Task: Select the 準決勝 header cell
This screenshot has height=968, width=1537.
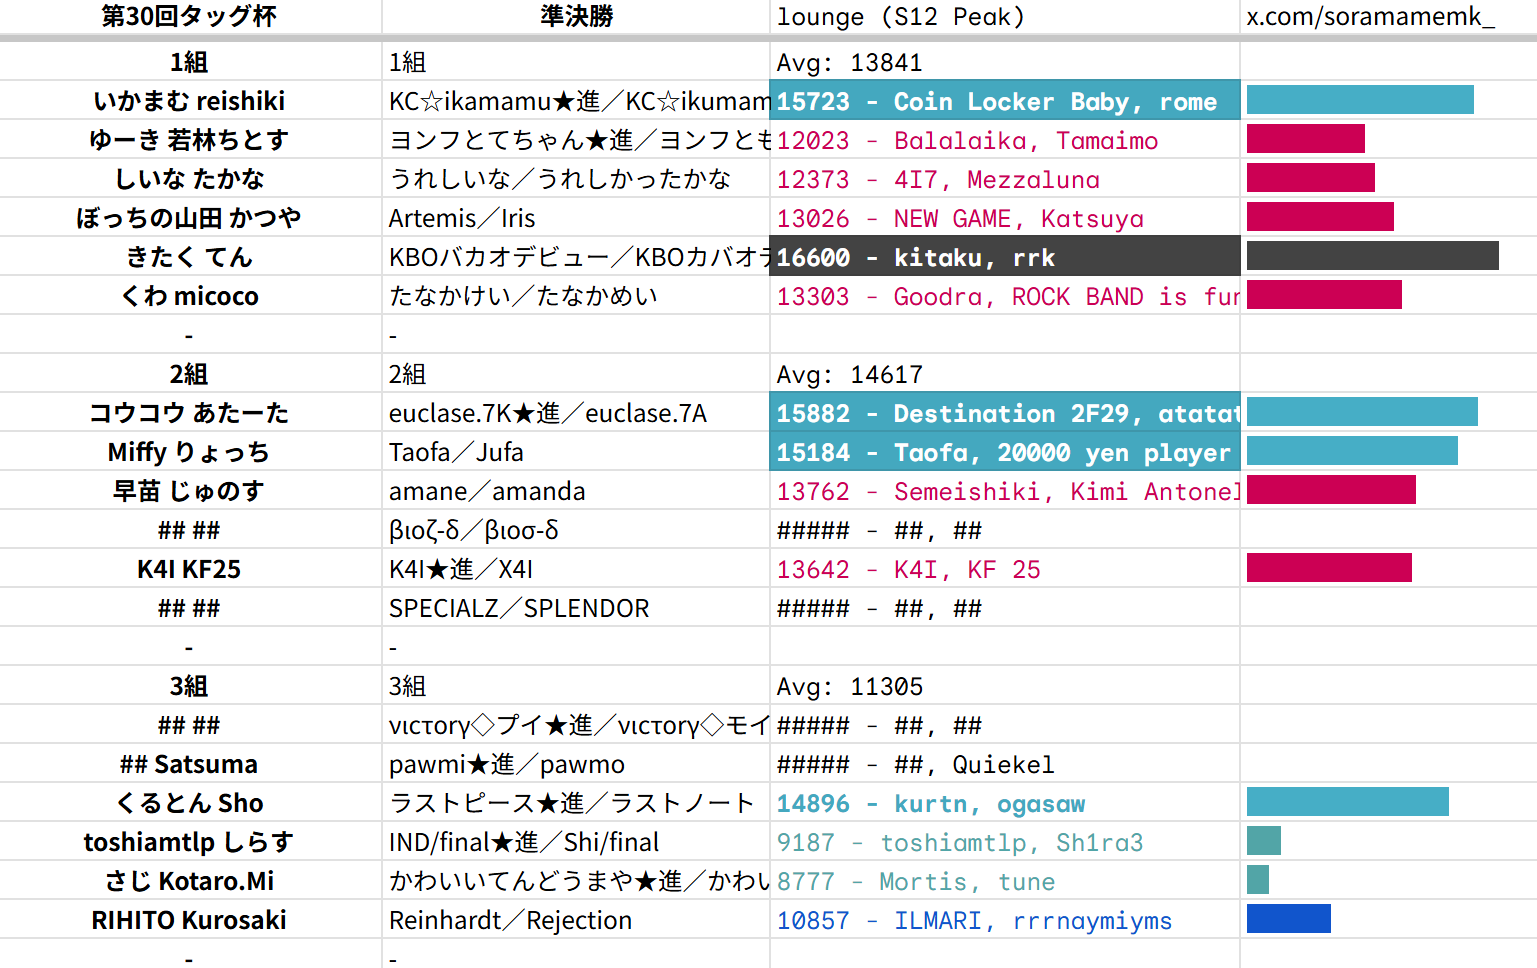Action: coord(576,17)
